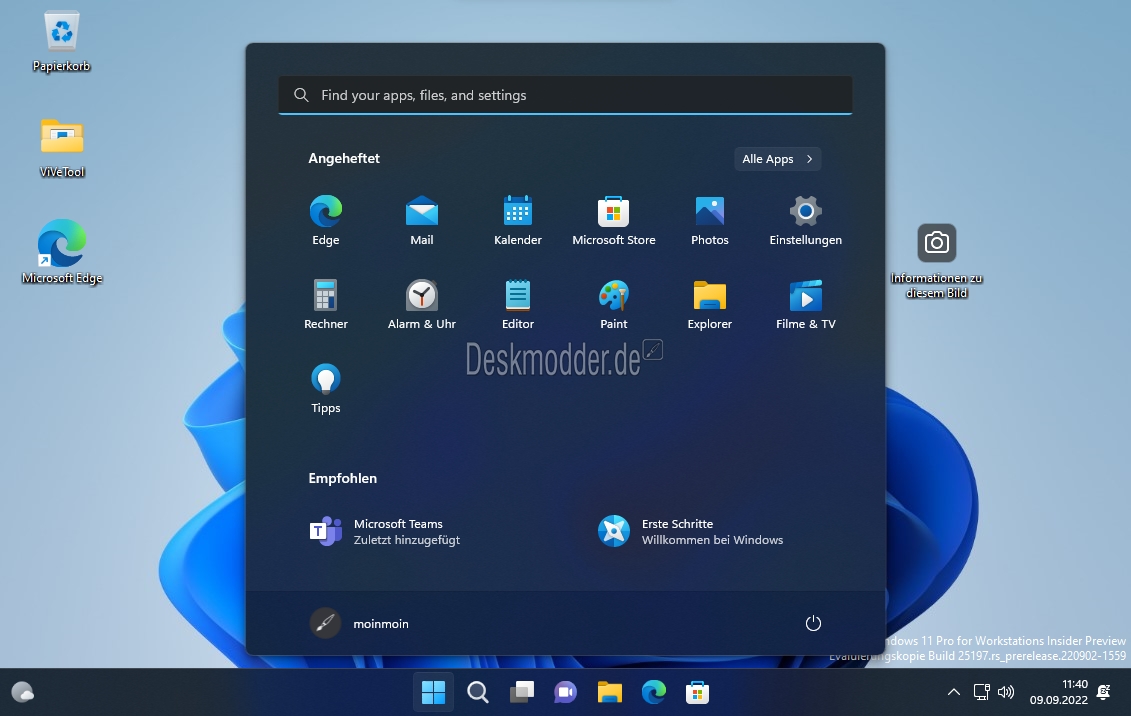The height and width of the screenshot is (716, 1131).
Task: Click Informationen zu diesem Bild icon
Action: (x=936, y=261)
